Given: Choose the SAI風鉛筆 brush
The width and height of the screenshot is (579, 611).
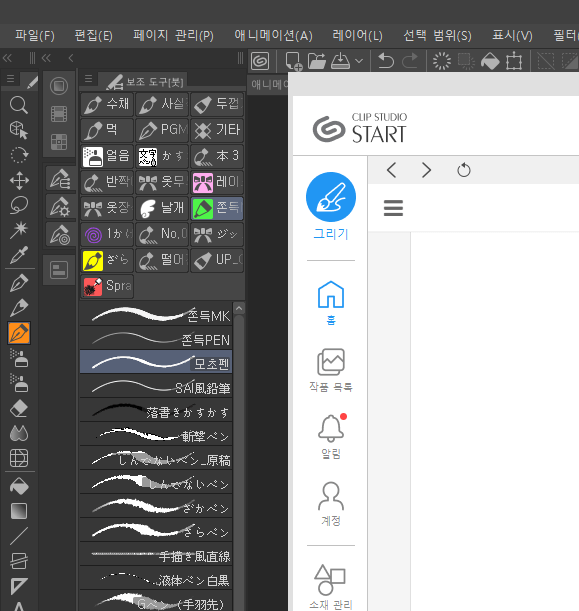Looking at the screenshot, I should 156,386.
